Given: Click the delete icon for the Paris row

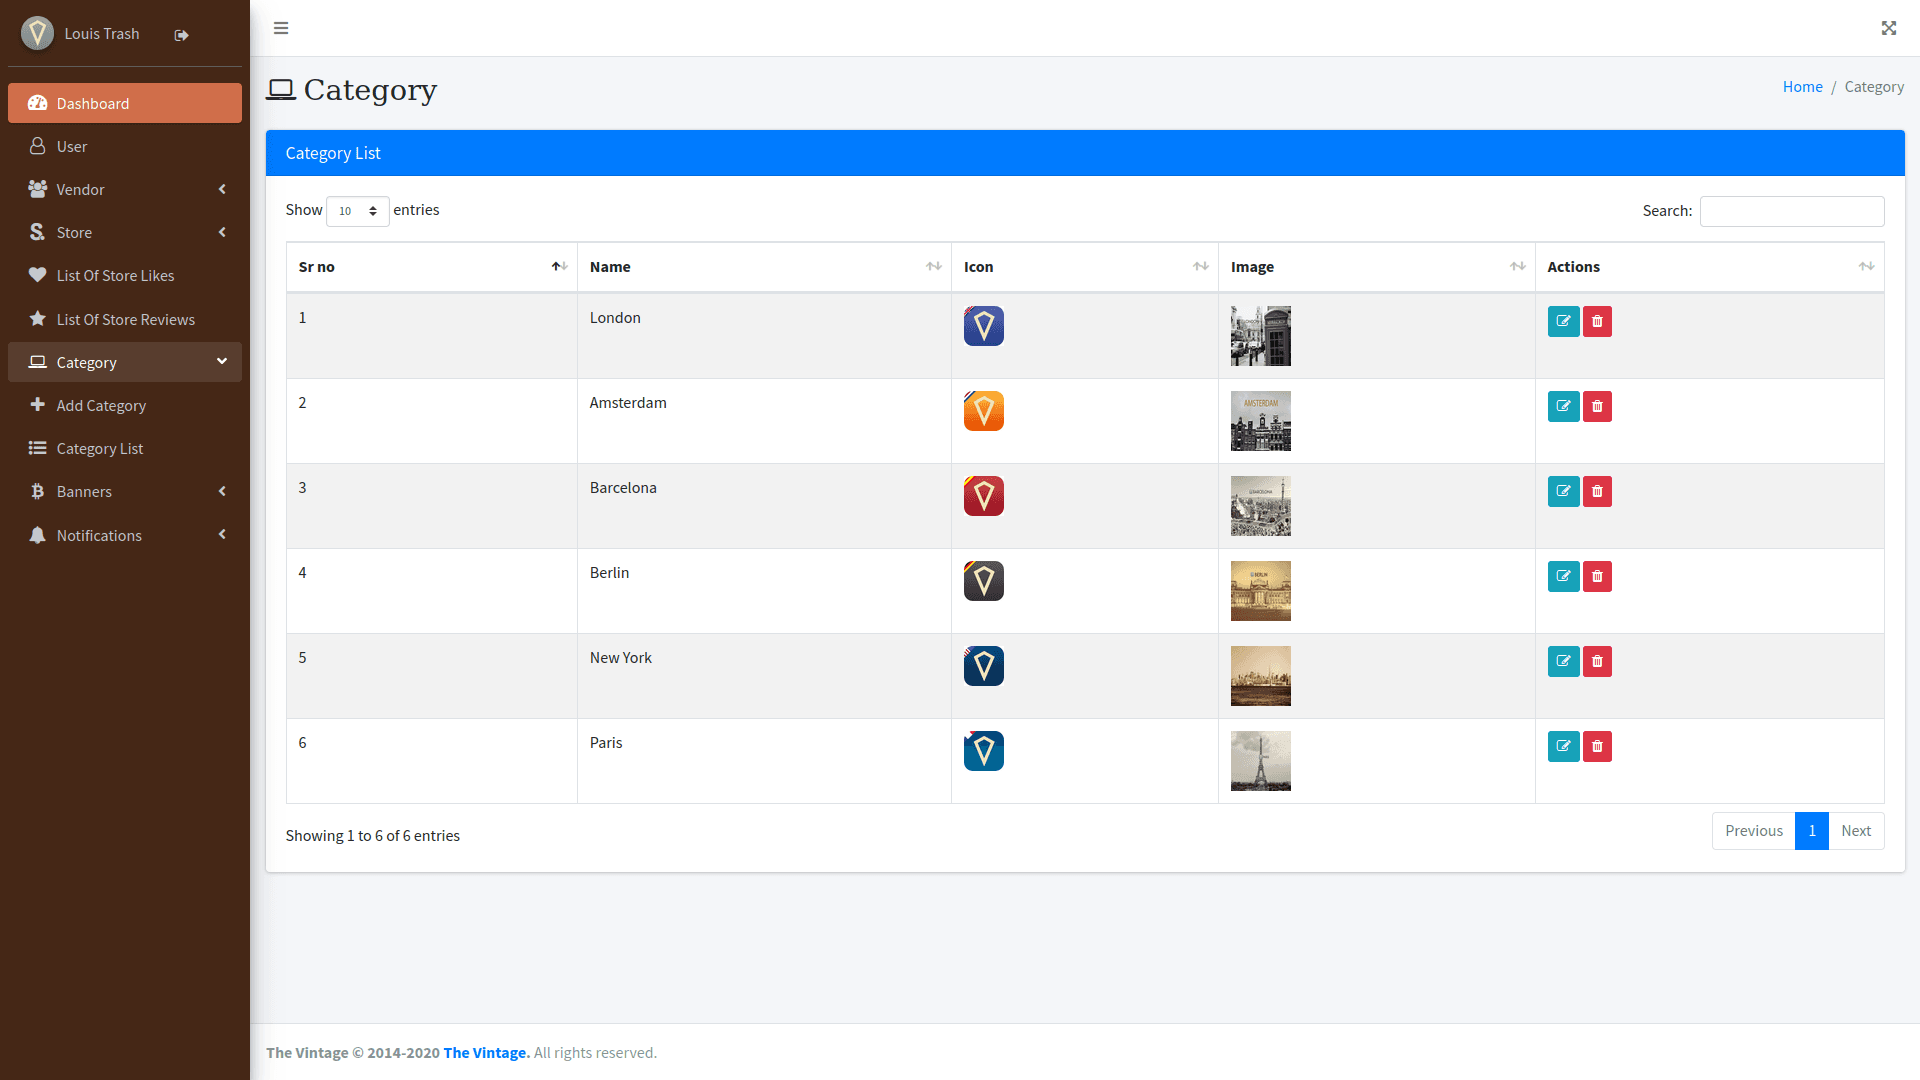Looking at the screenshot, I should click(x=1597, y=746).
